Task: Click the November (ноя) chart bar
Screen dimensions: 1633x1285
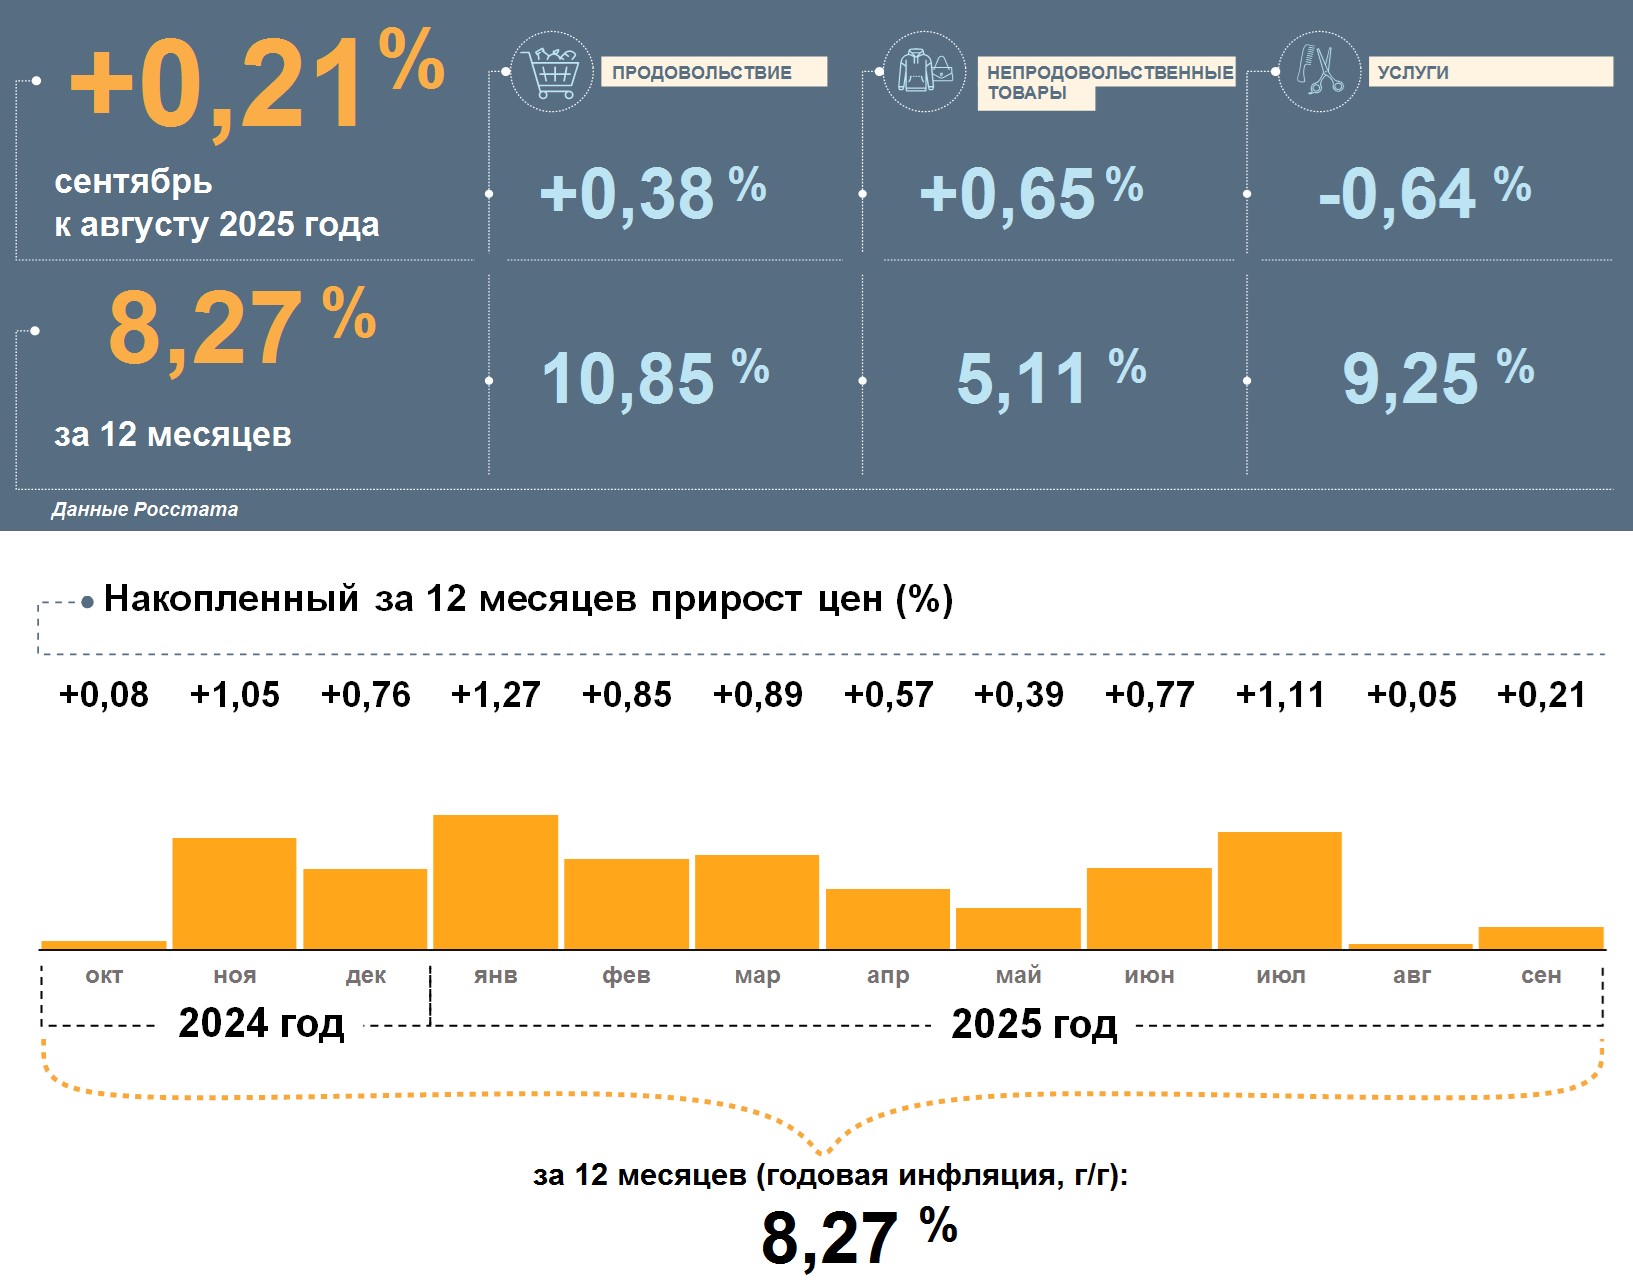Action: point(234,893)
